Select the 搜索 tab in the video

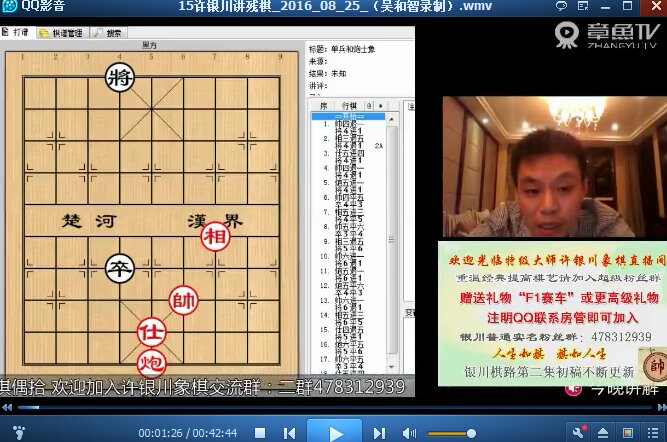[x=109, y=33]
